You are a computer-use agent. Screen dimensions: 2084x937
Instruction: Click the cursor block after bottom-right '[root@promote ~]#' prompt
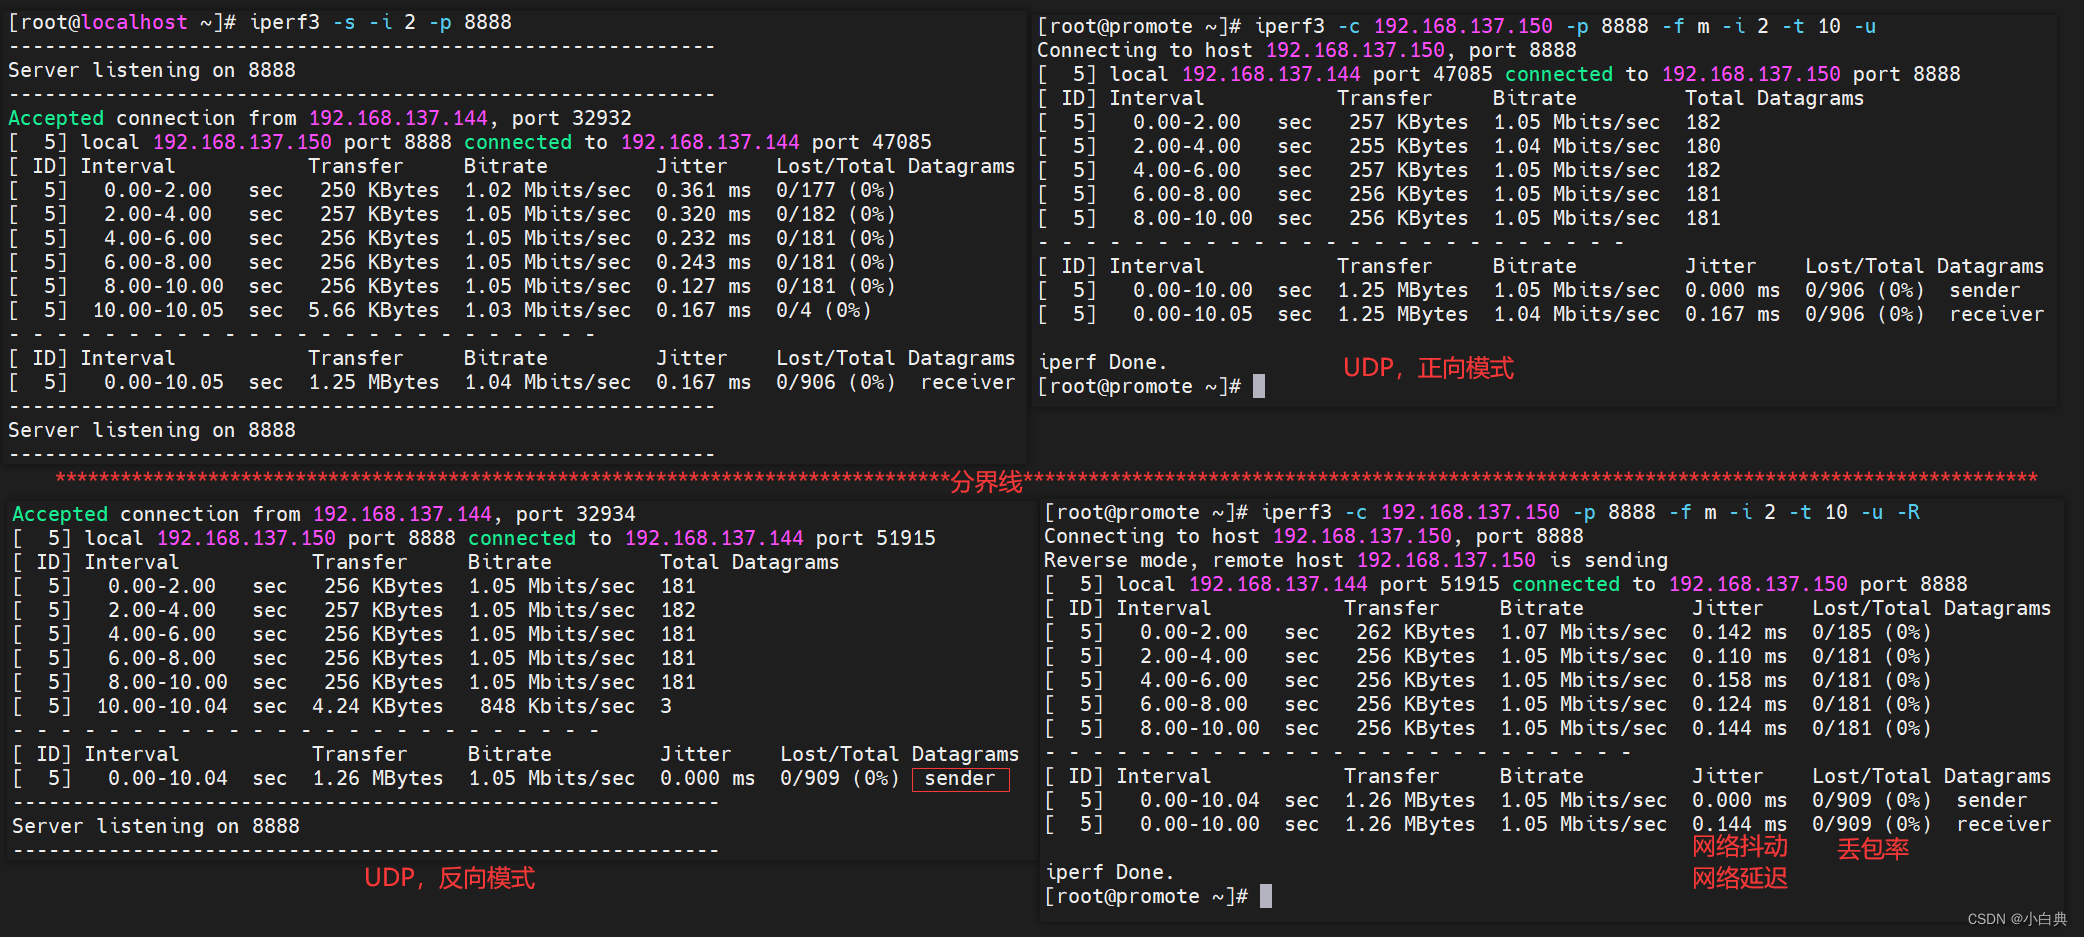click(1266, 896)
